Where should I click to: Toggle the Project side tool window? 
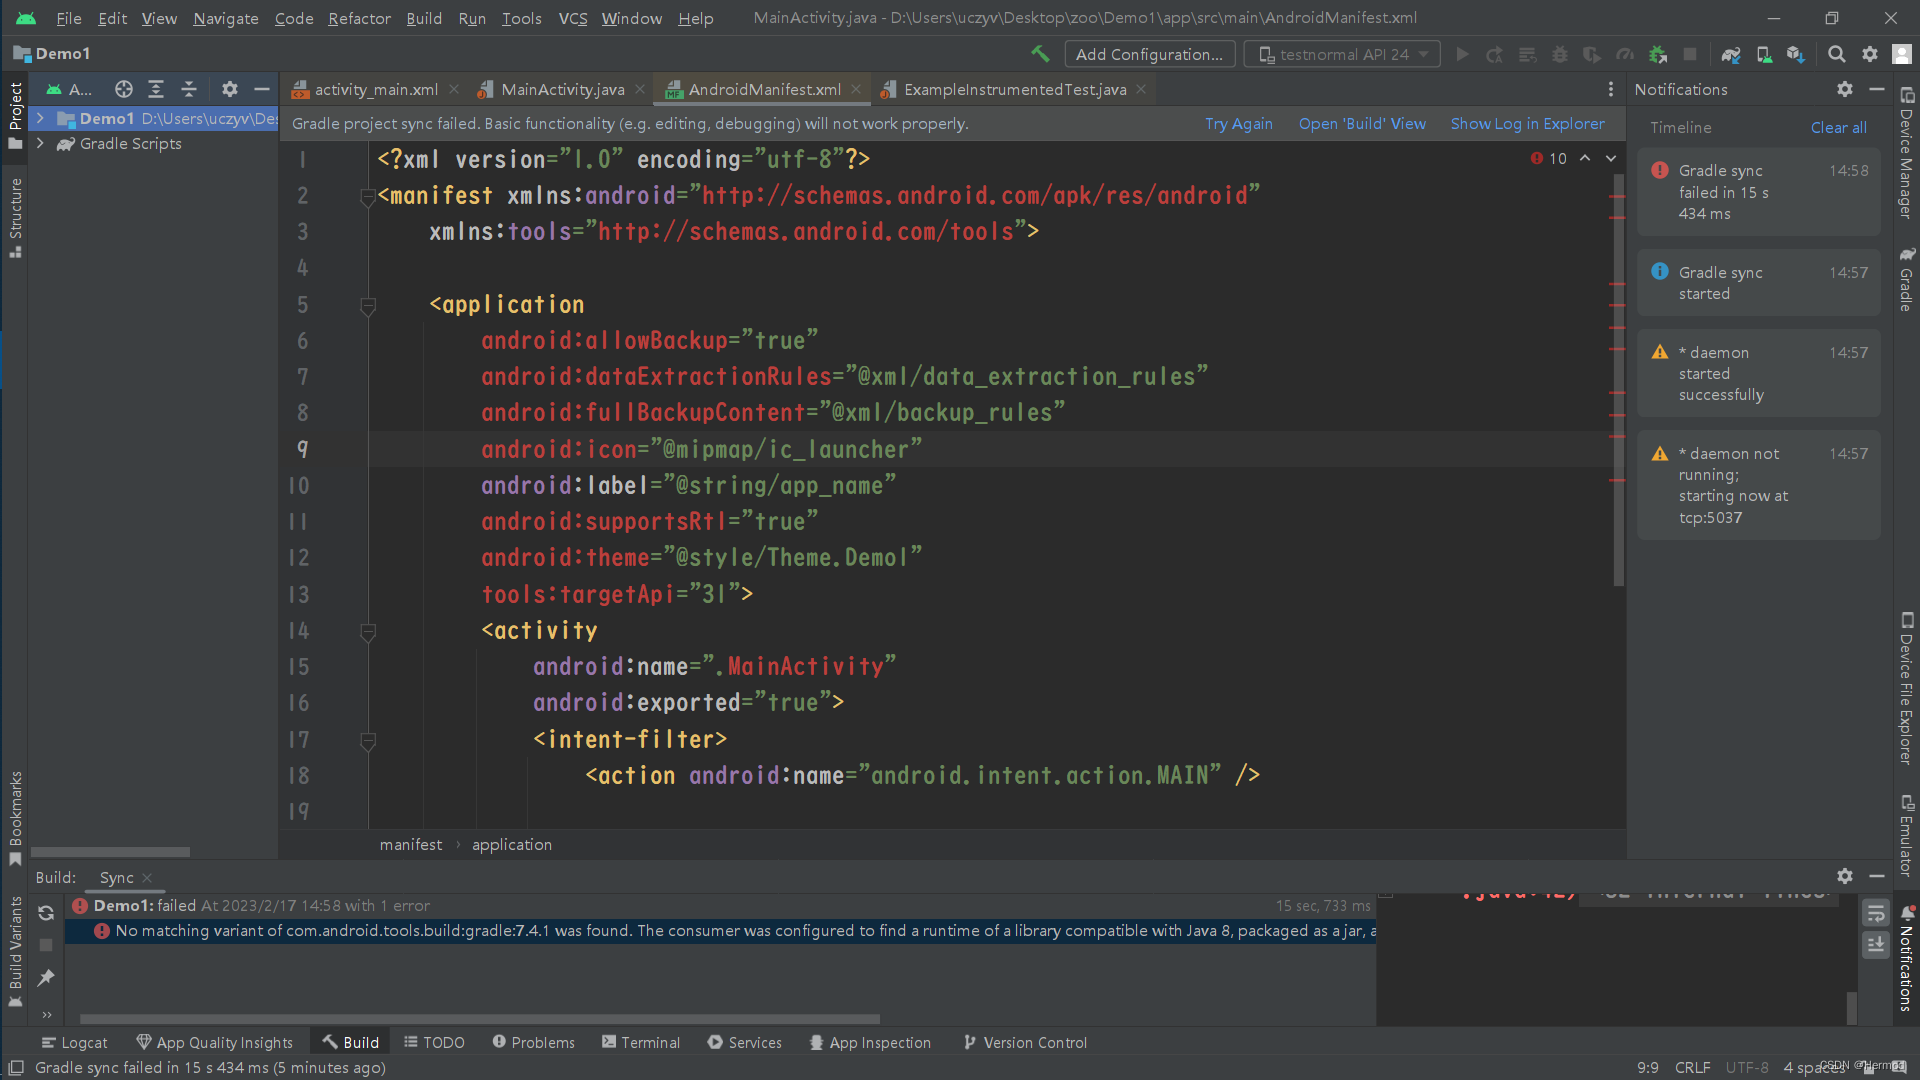[x=15, y=115]
